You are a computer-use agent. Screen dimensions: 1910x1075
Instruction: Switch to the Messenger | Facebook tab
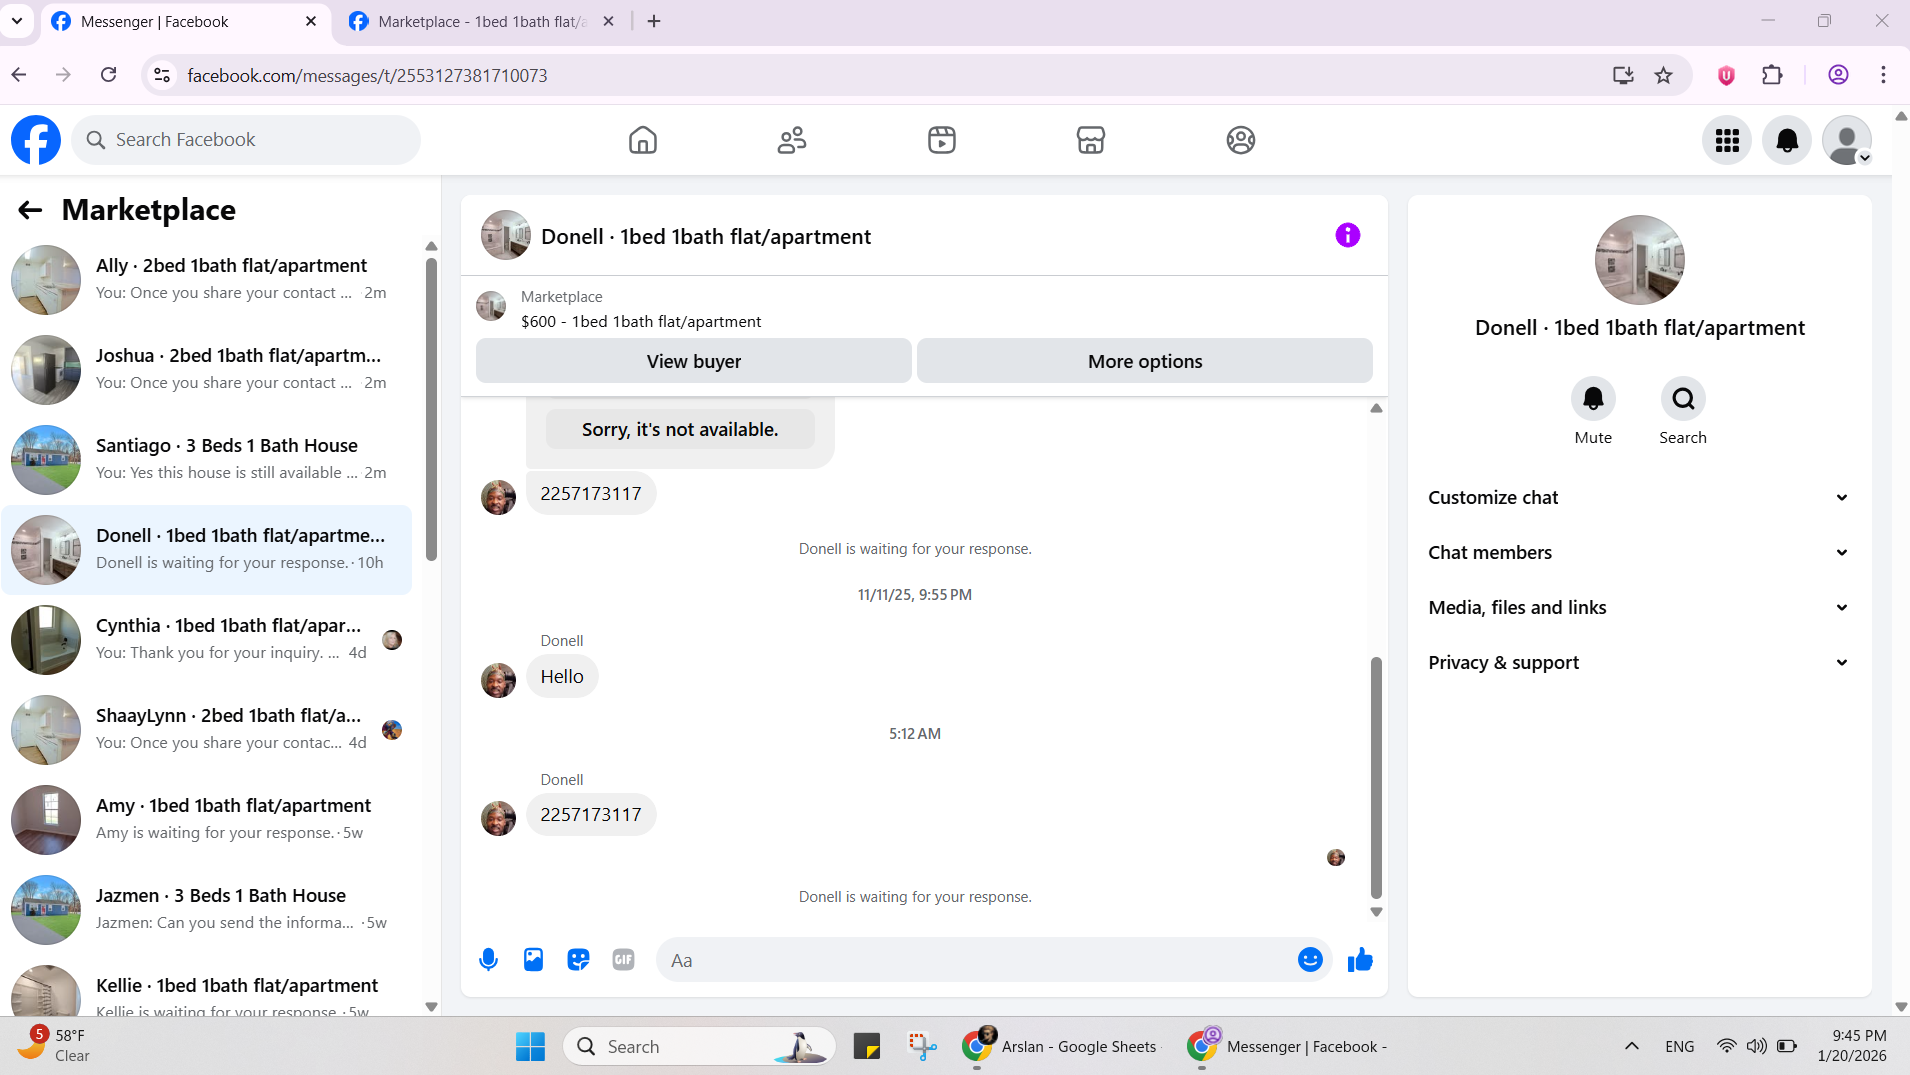185,22
